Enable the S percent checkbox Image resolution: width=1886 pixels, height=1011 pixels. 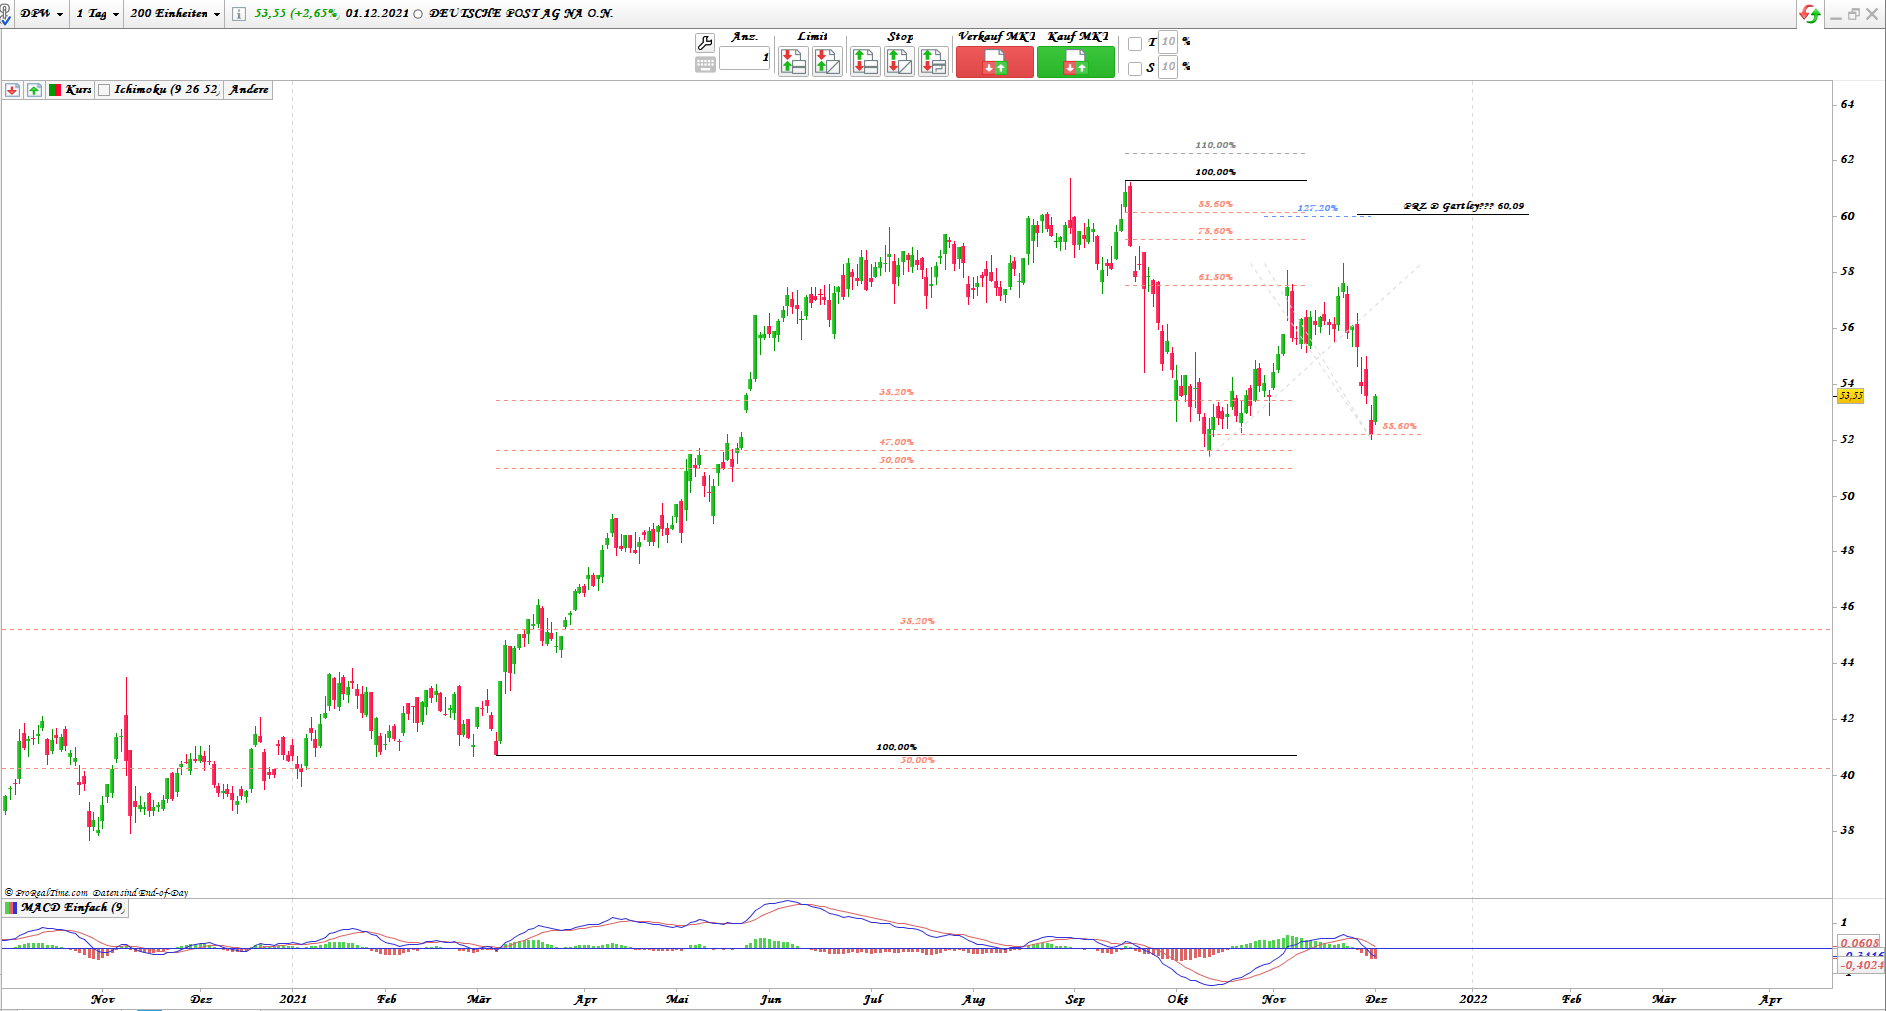point(1135,69)
